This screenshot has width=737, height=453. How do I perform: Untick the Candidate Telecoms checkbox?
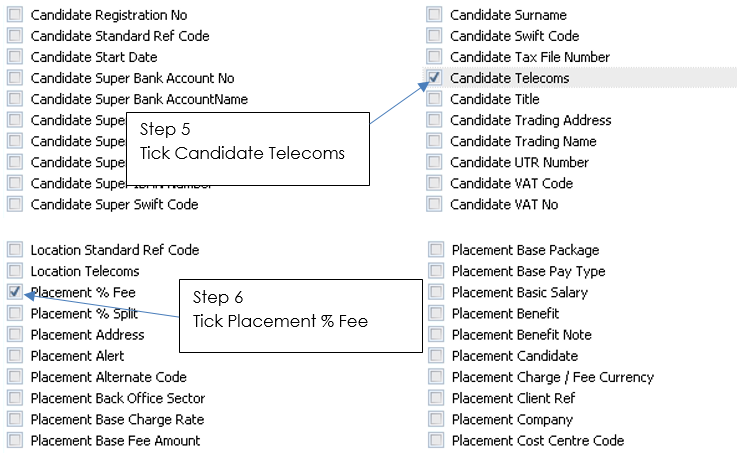[434, 78]
